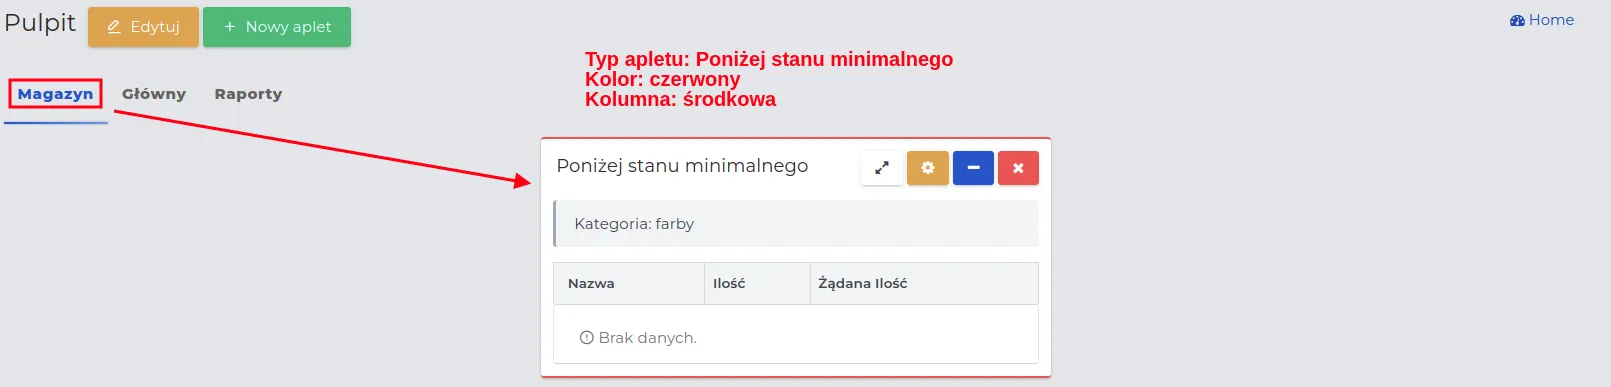The image size is (1611, 387).
Task: Click the info icon beside Brak danych
Action: point(587,338)
